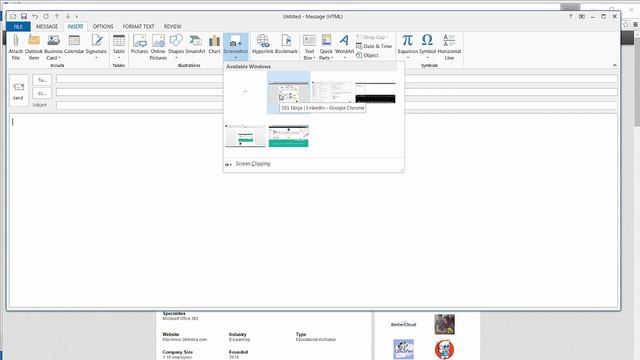Open the Business Card dropdown
640x360 pixels.
tap(53, 47)
